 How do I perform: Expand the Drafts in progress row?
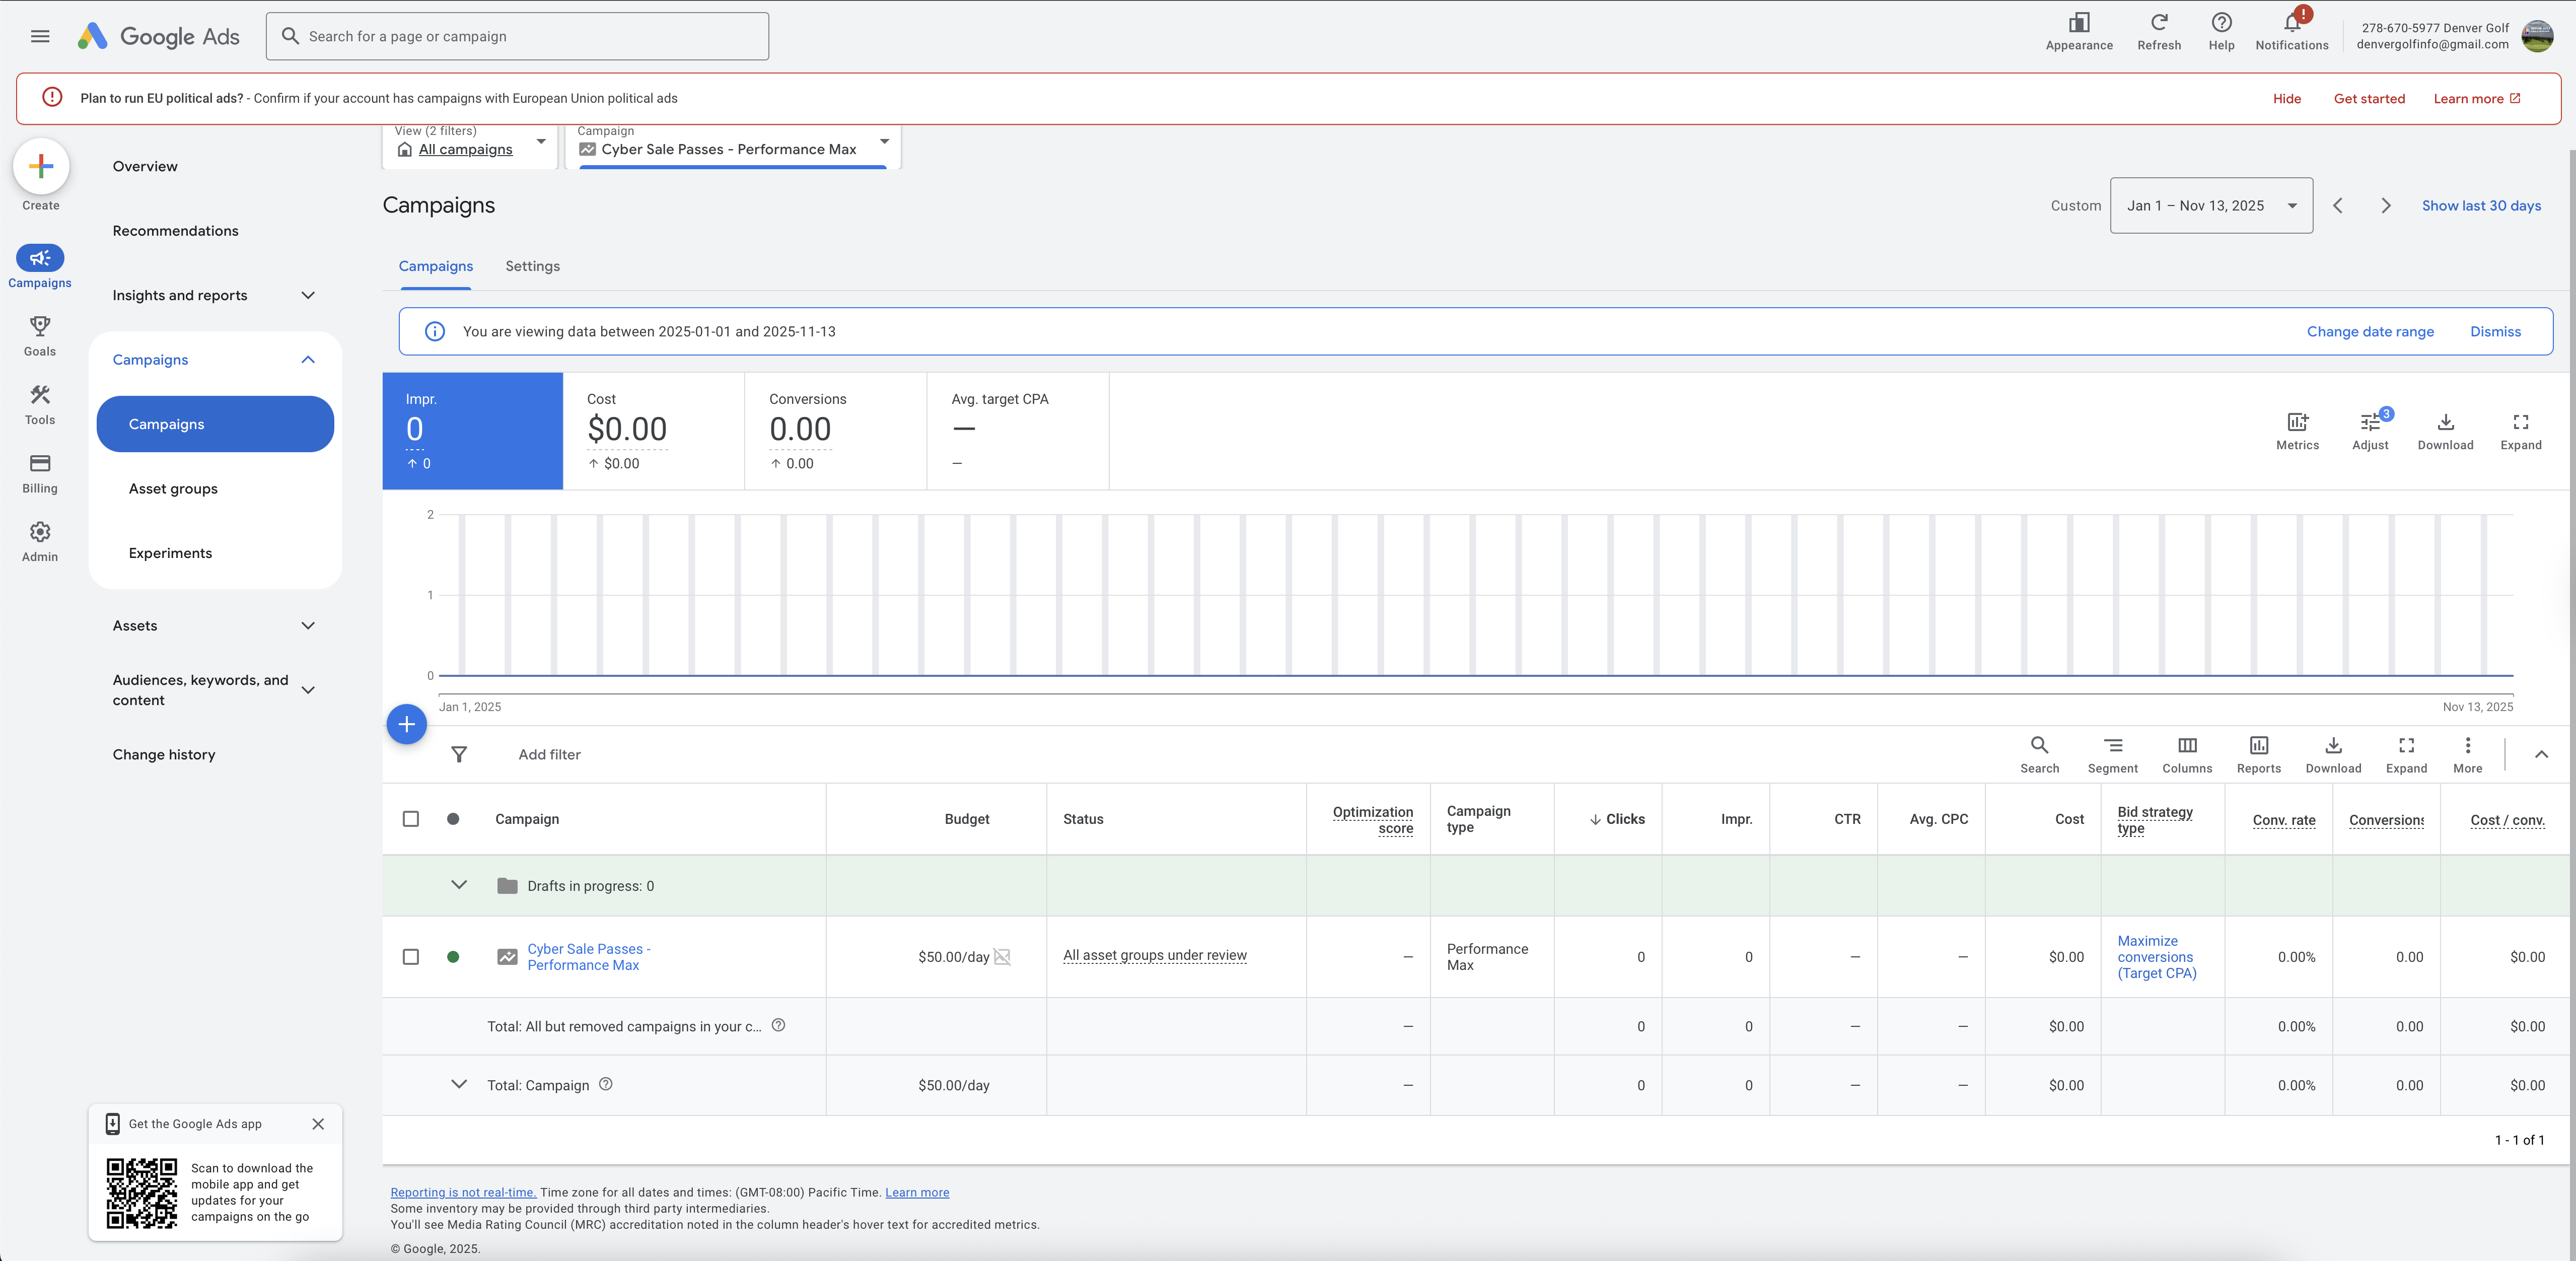[x=459, y=885]
